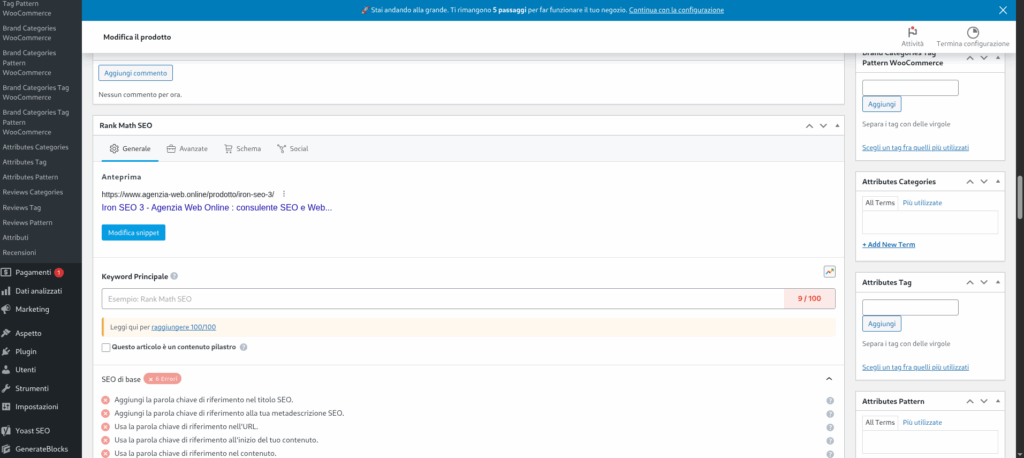Open Attributes Categories sidebar item
This screenshot has height=458, width=1024.
point(35,147)
